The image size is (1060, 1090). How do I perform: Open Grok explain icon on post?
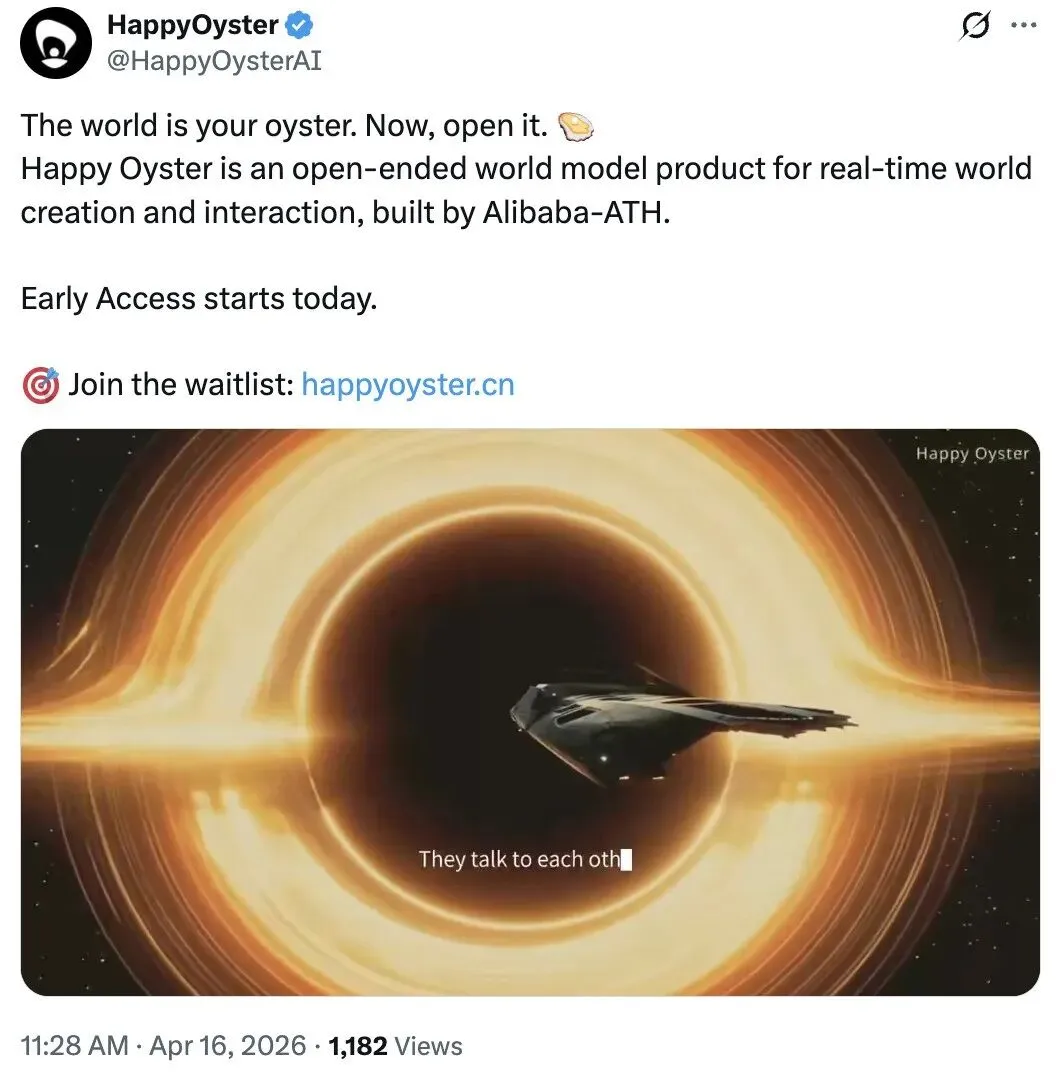pos(975,26)
